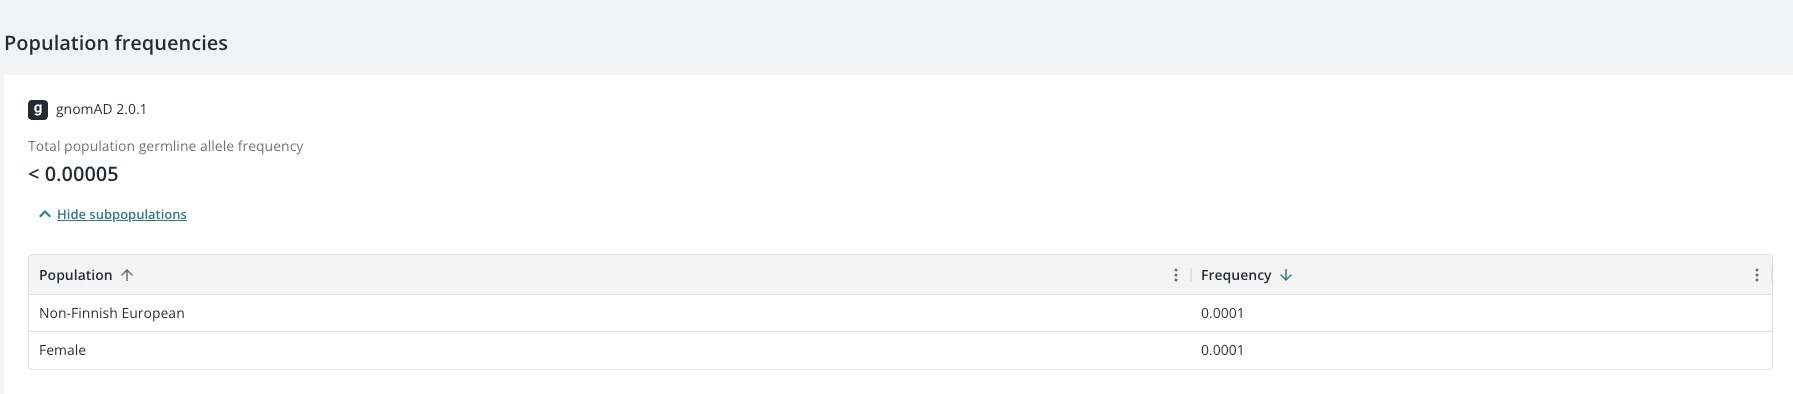
Task: Click the separator right of Frequency column menu
Action: coord(1771,275)
